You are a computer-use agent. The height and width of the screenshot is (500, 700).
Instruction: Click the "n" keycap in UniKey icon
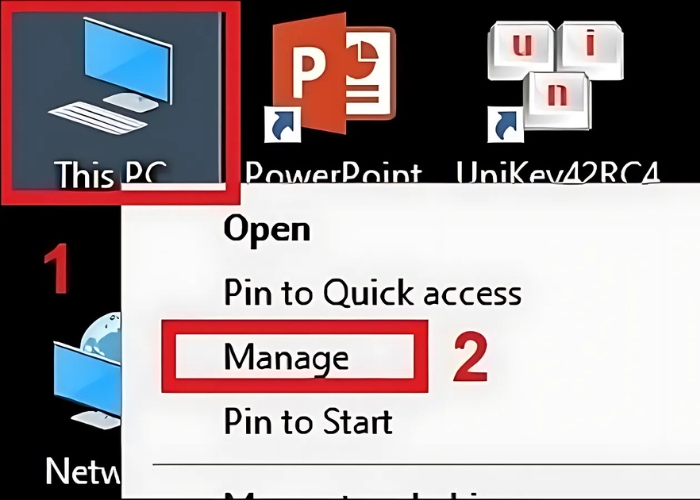click(x=557, y=100)
